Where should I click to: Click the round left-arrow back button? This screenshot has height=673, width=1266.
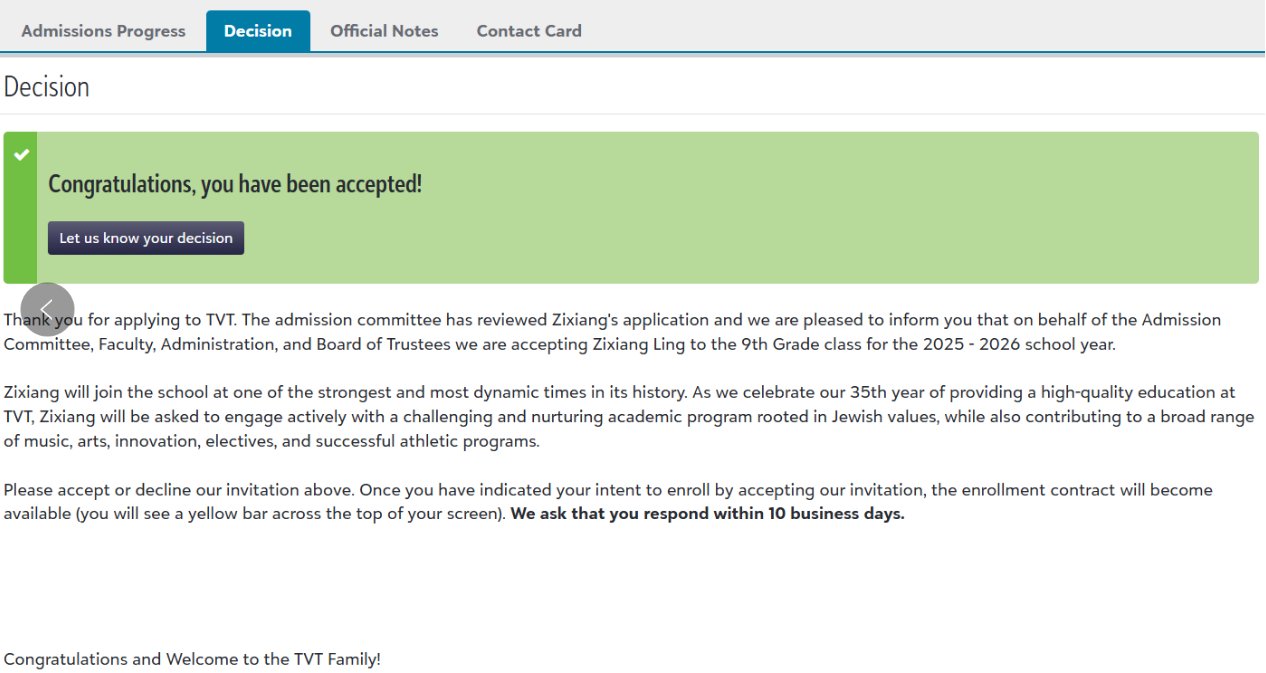tap(47, 309)
